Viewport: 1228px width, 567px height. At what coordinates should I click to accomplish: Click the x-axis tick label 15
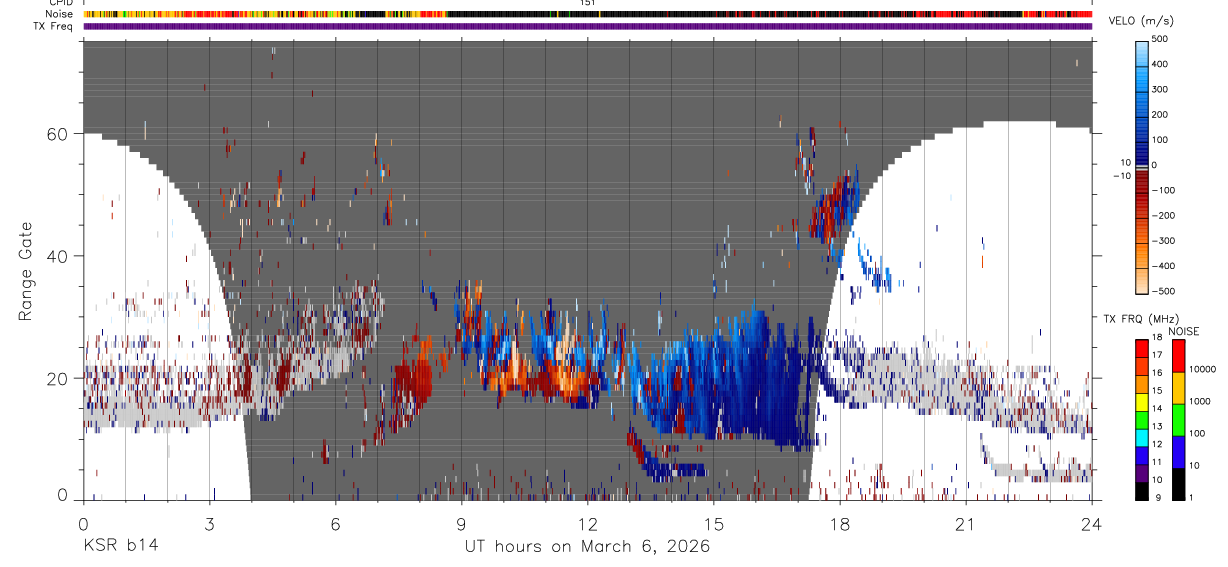point(714,524)
